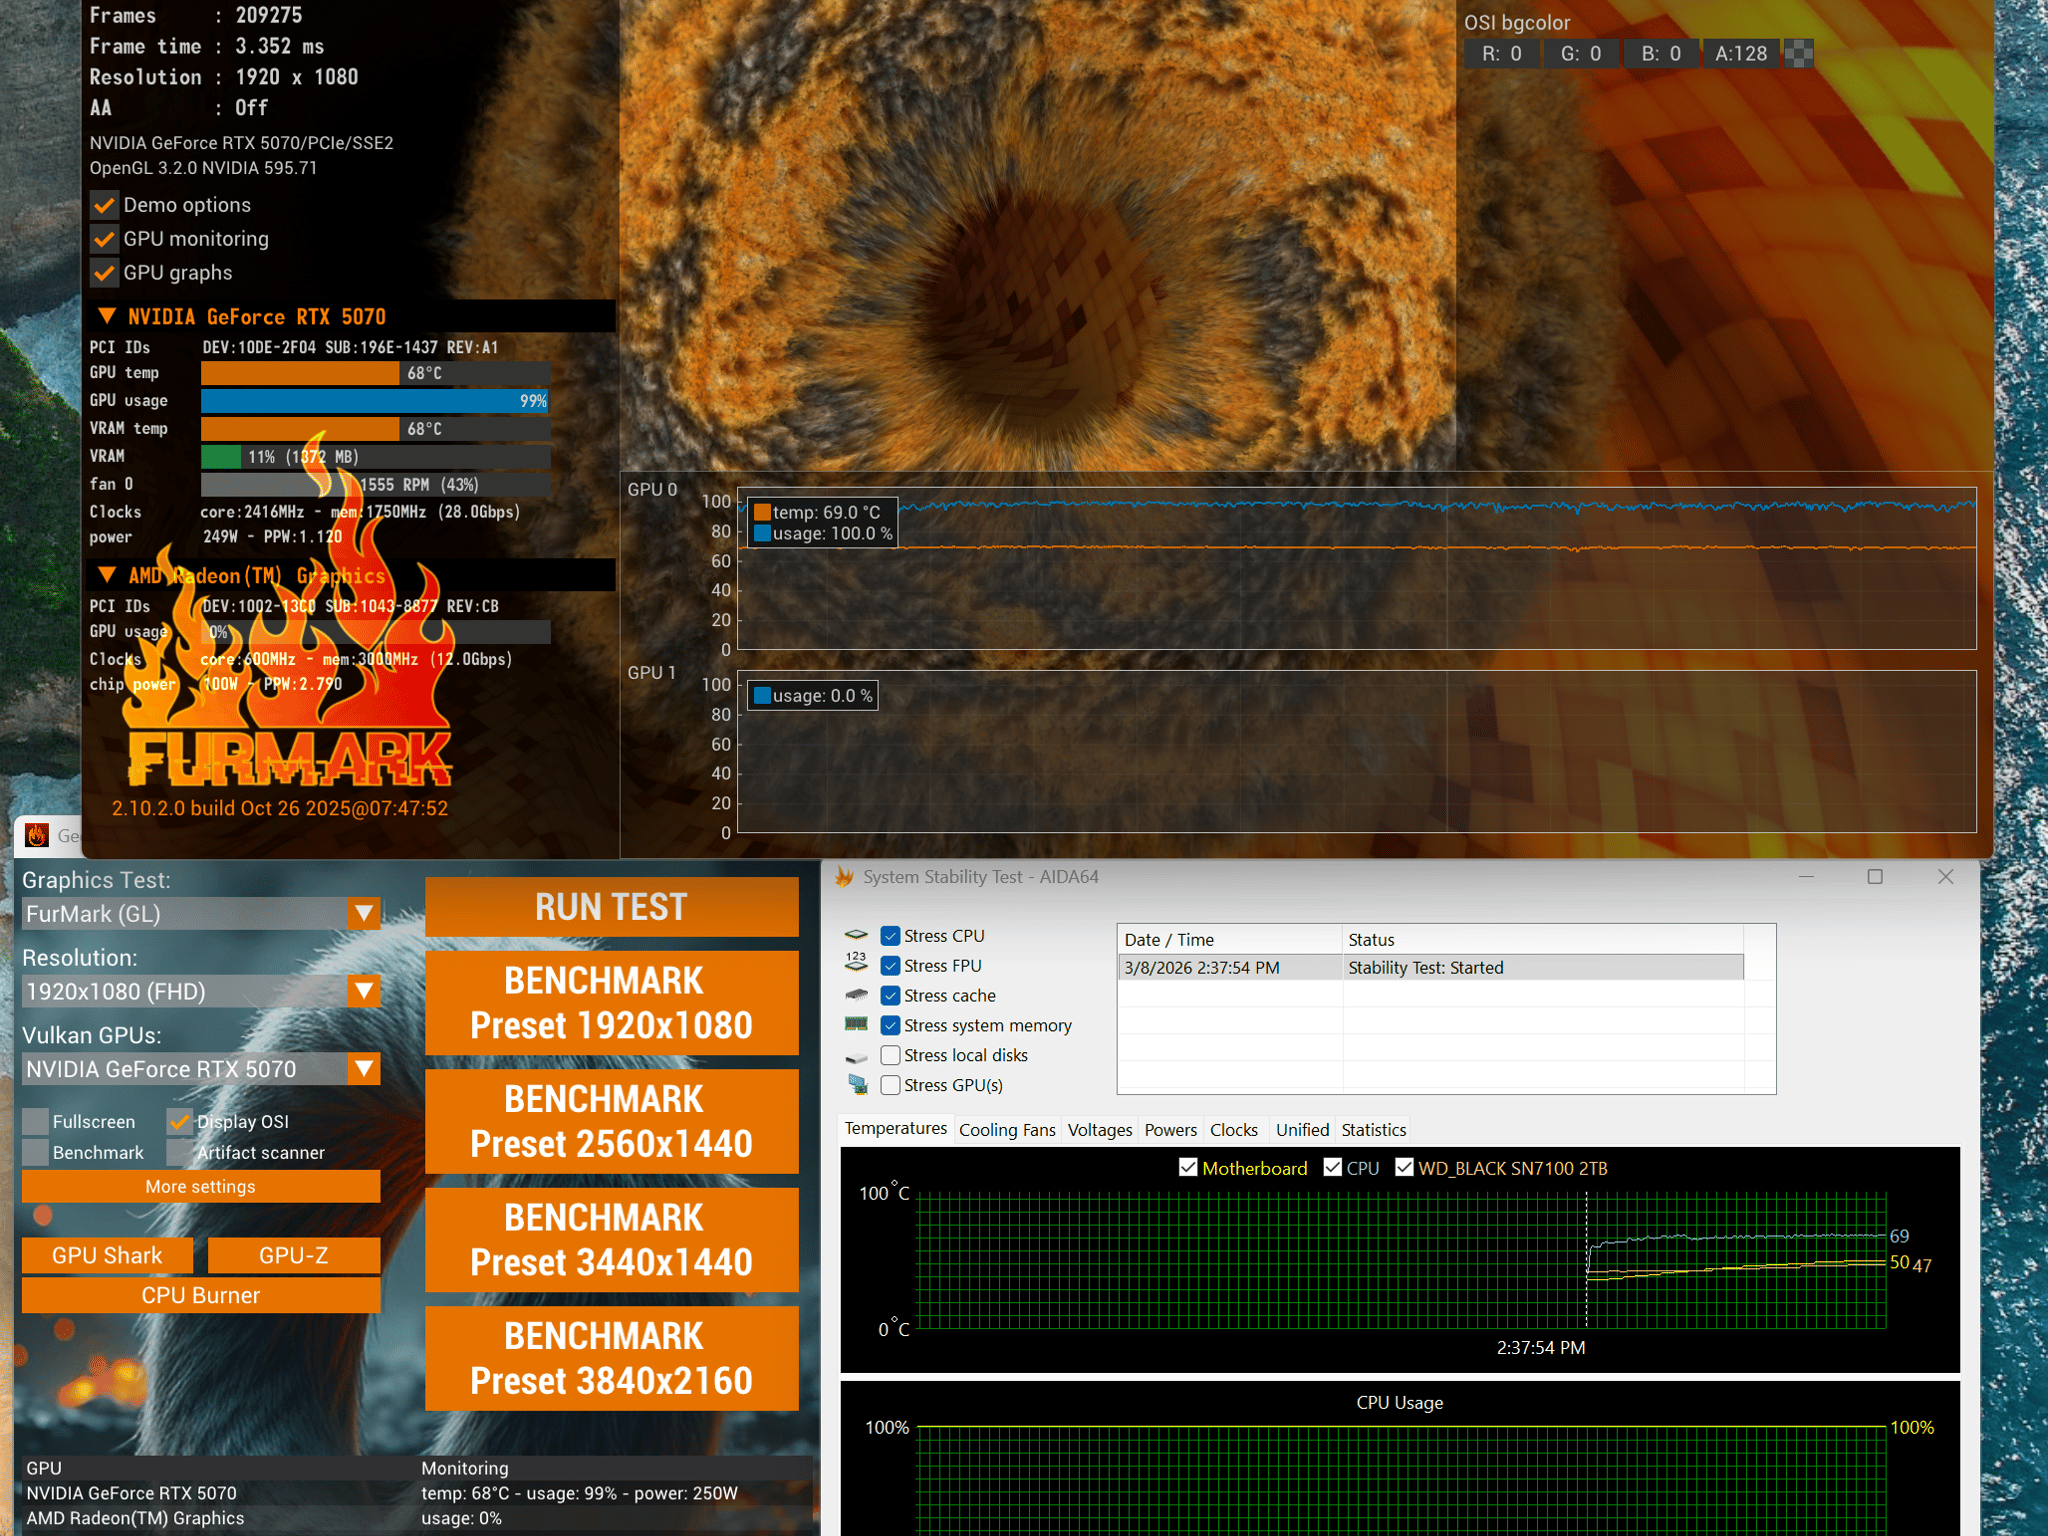Switch to the Statistics tab
The width and height of the screenshot is (2048, 1536).
(x=1373, y=1130)
